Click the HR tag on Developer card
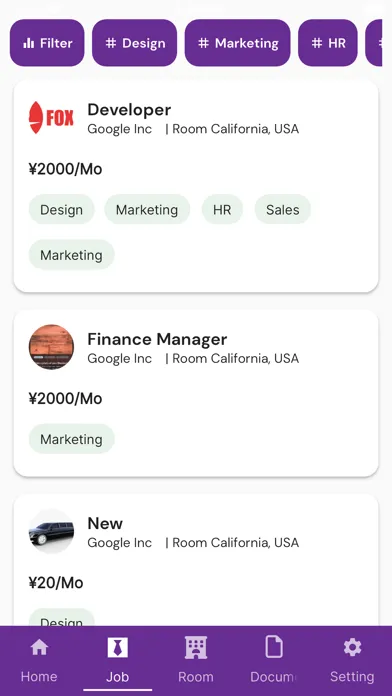Image resolution: width=392 pixels, height=696 pixels. 222,210
